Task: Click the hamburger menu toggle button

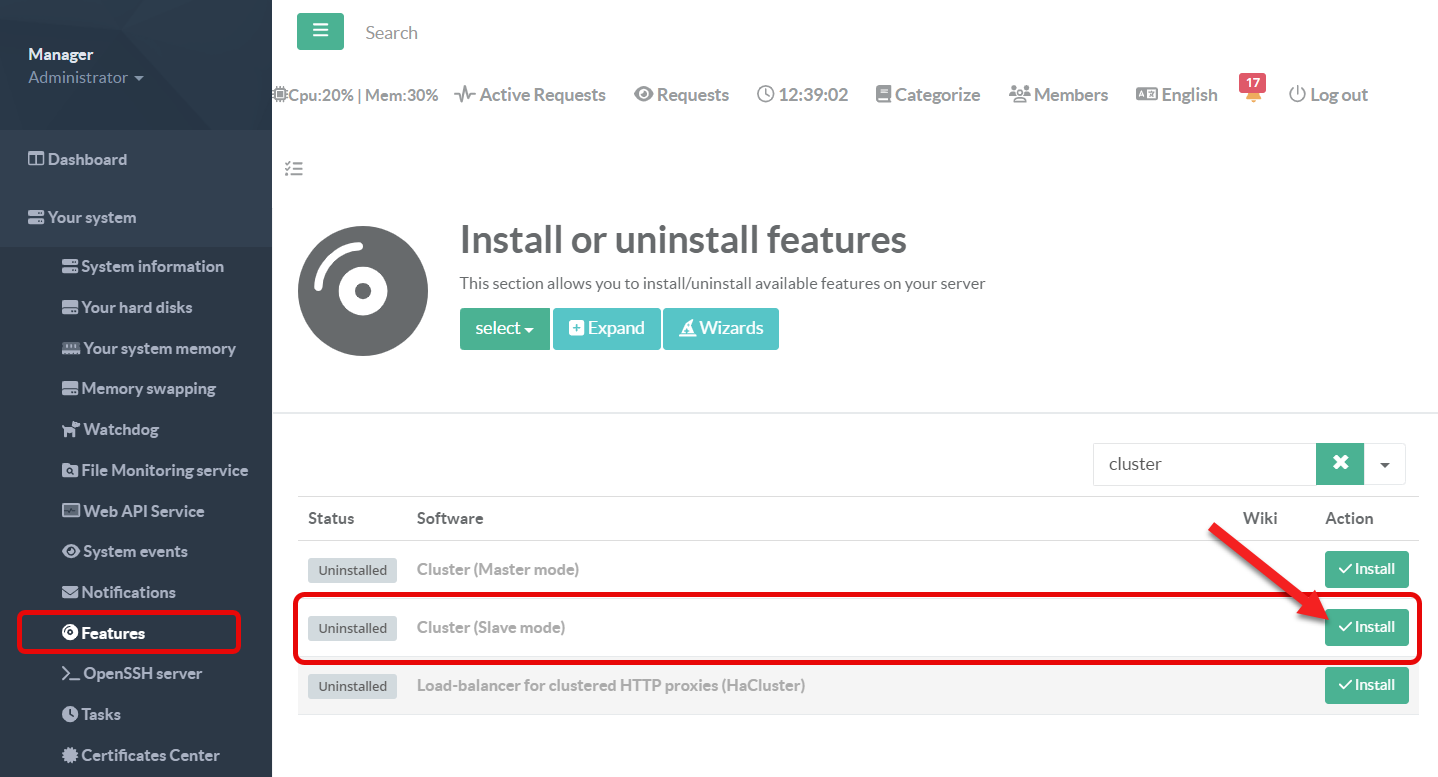Action: [x=320, y=31]
